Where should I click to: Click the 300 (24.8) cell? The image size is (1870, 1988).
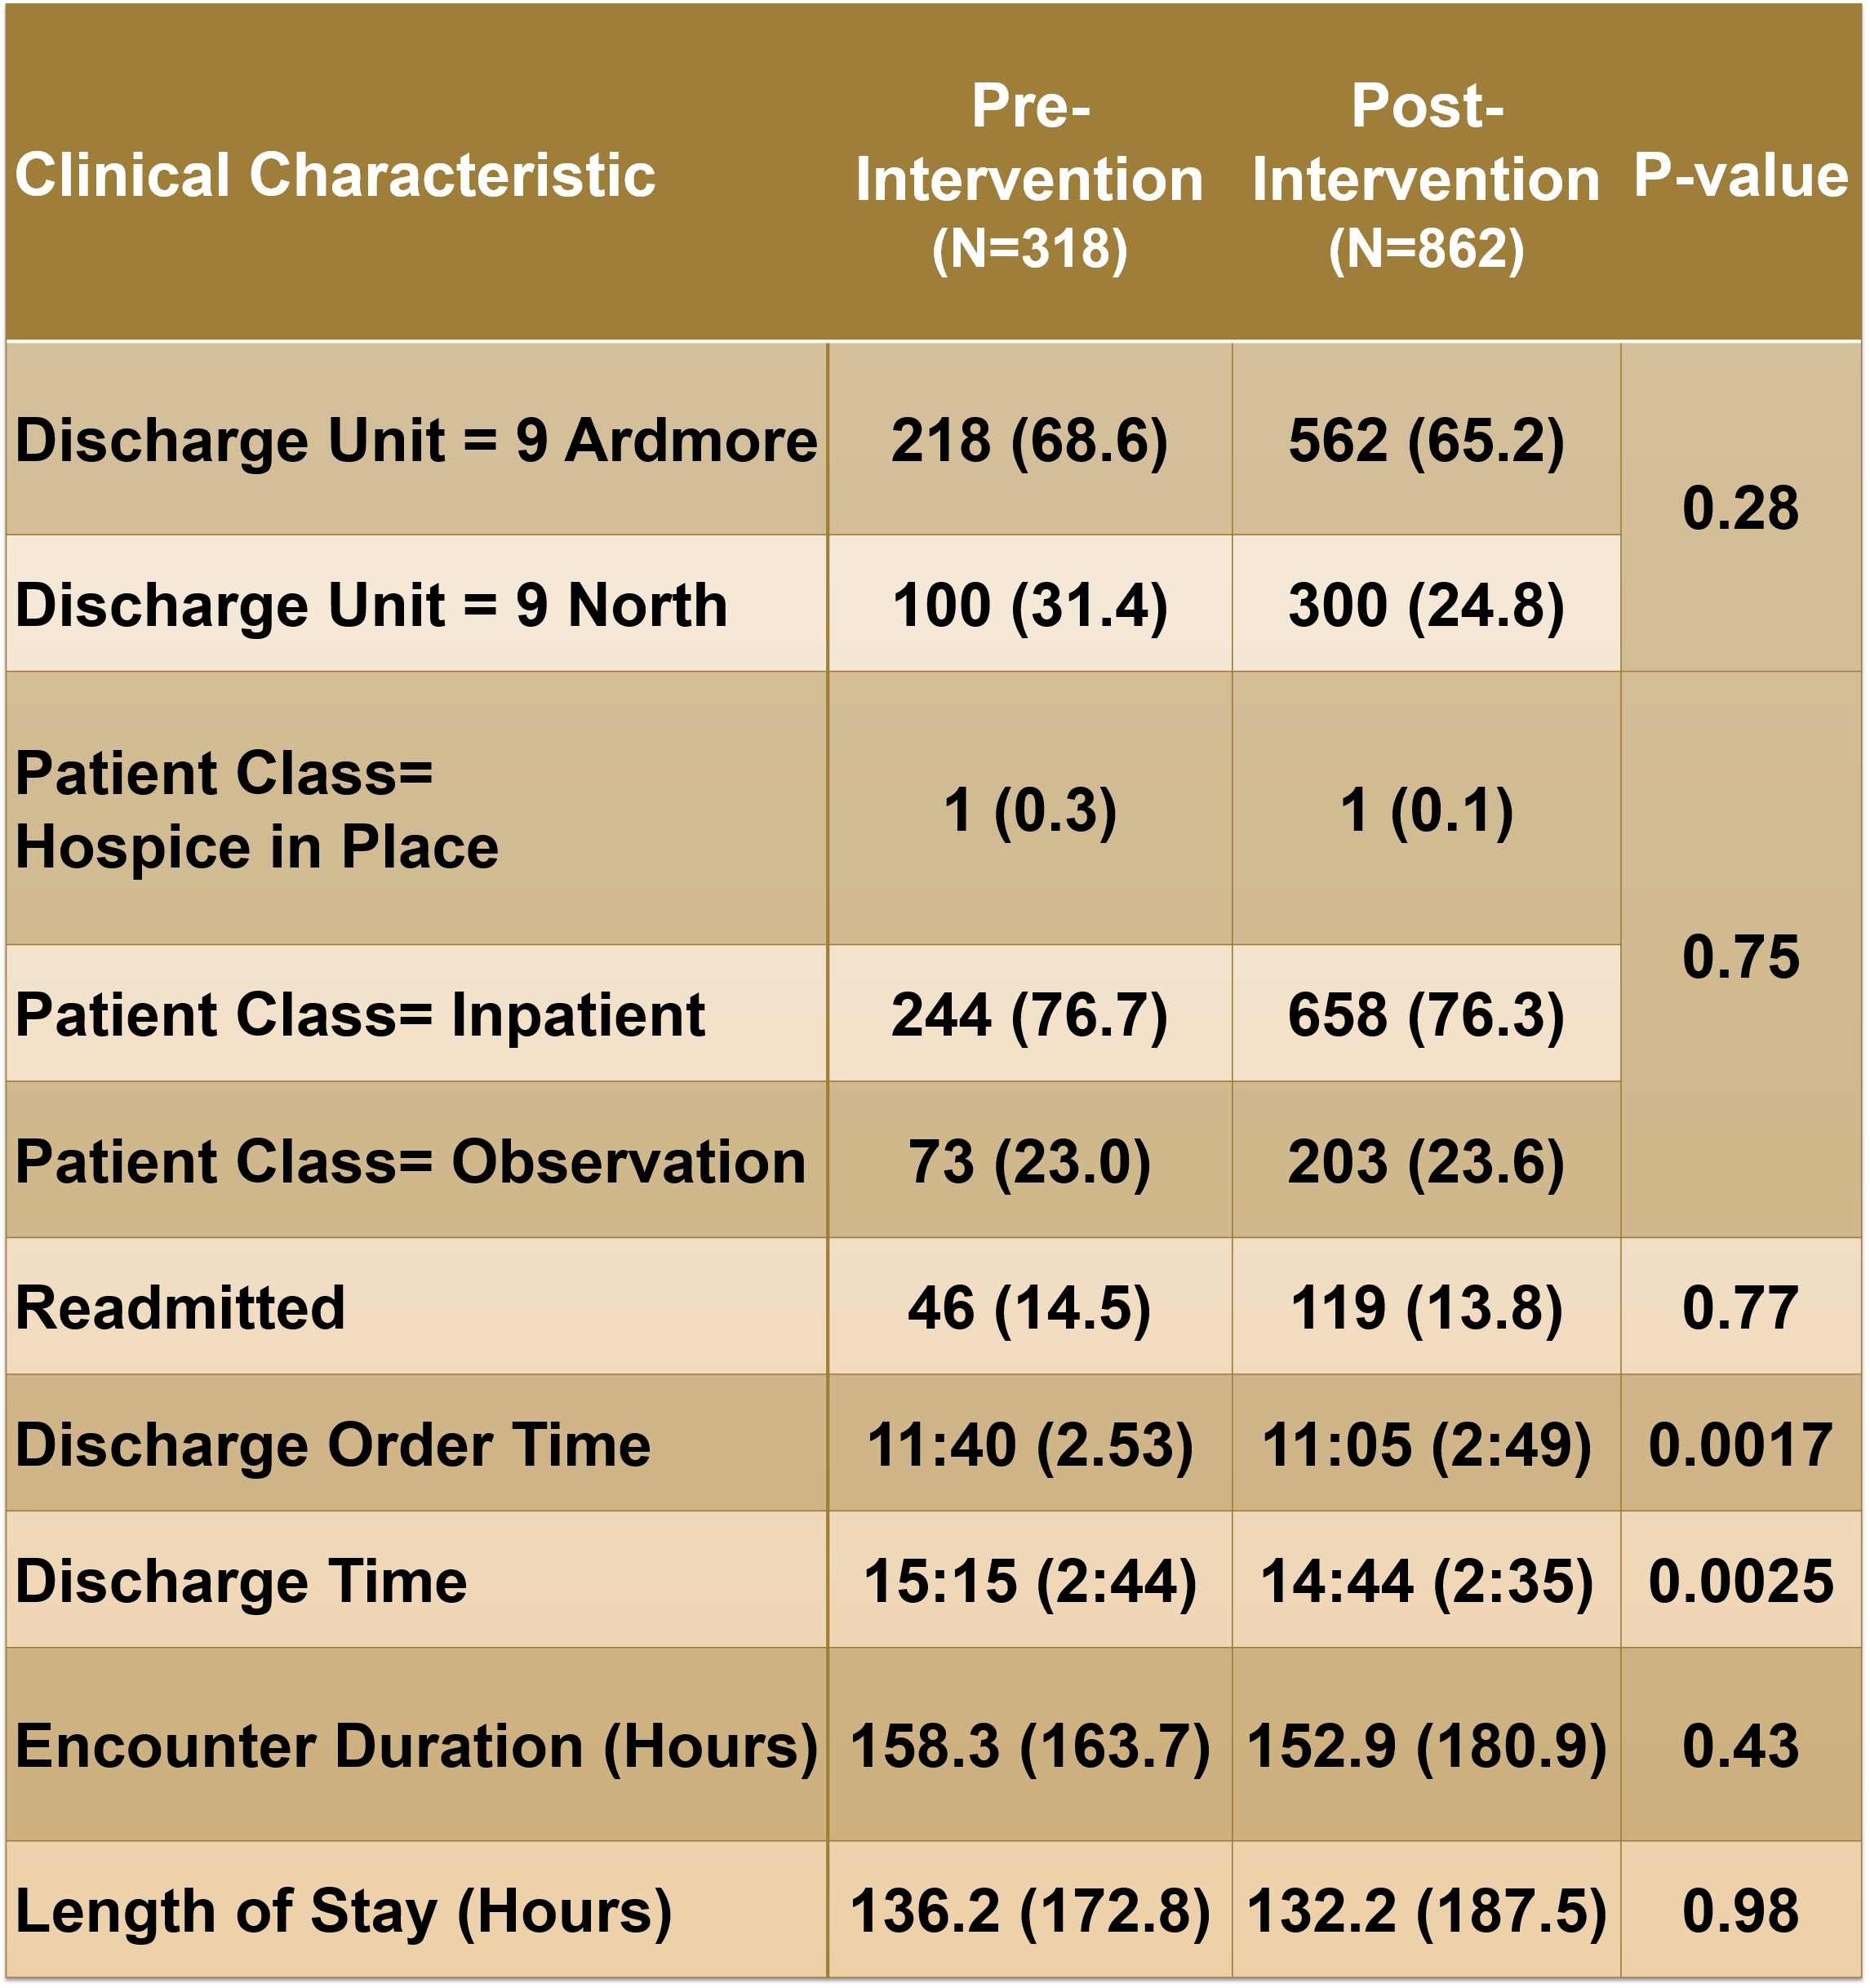[1426, 605]
